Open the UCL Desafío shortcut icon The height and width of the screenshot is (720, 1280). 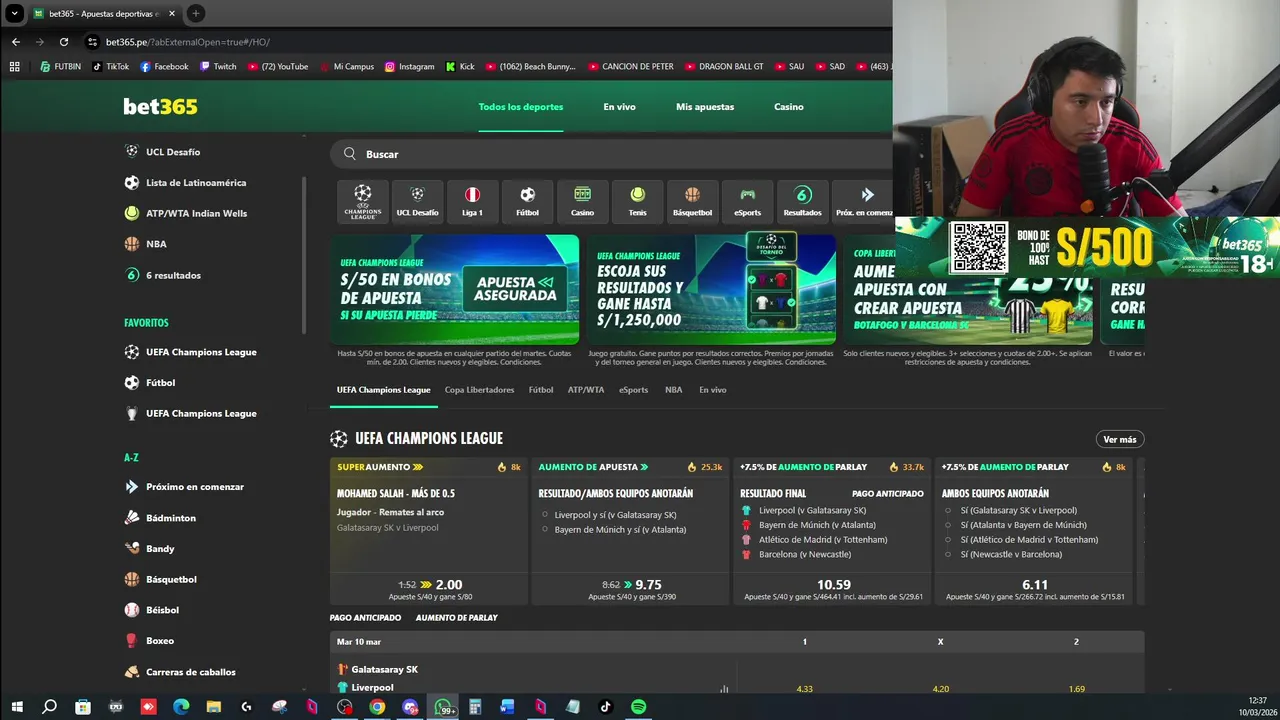point(417,202)
